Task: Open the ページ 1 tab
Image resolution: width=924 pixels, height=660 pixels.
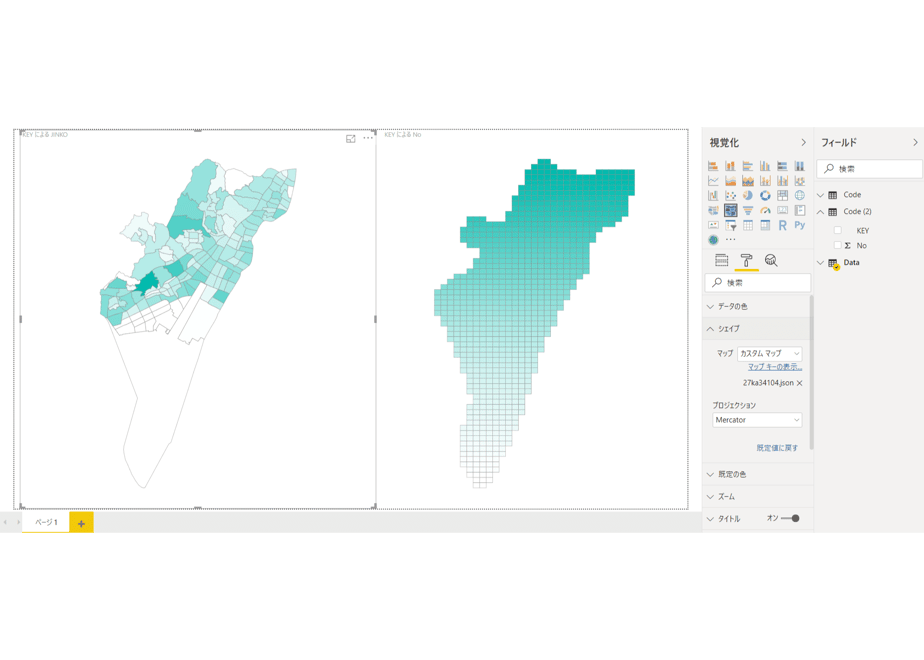Action: point(46,522)
